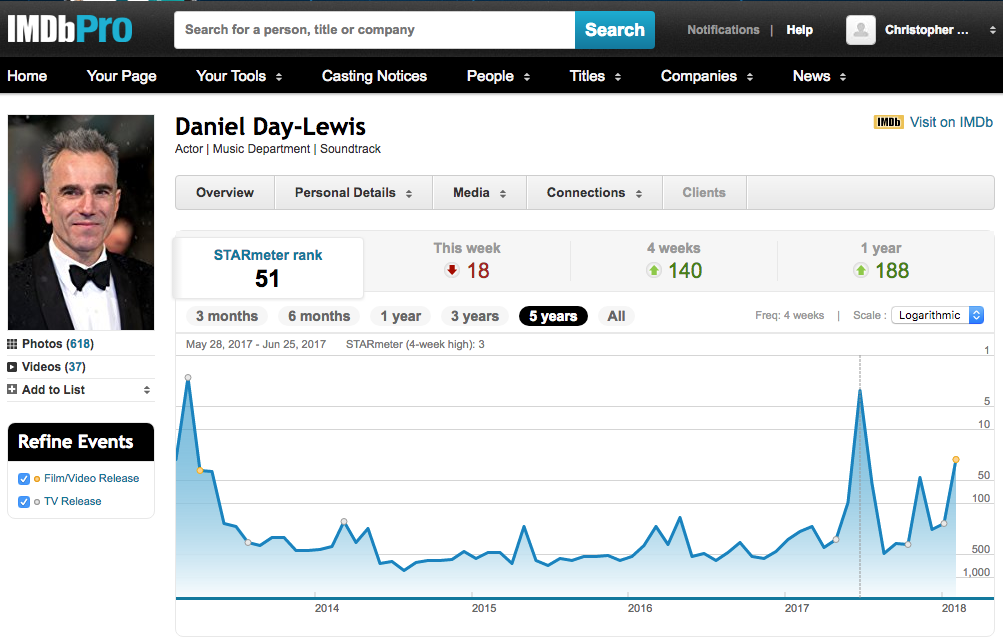The height and width of the screenshot is (644, 1003).
Task: Open the Logarithmic scale dropdown
Action: (x=937, y=315)
